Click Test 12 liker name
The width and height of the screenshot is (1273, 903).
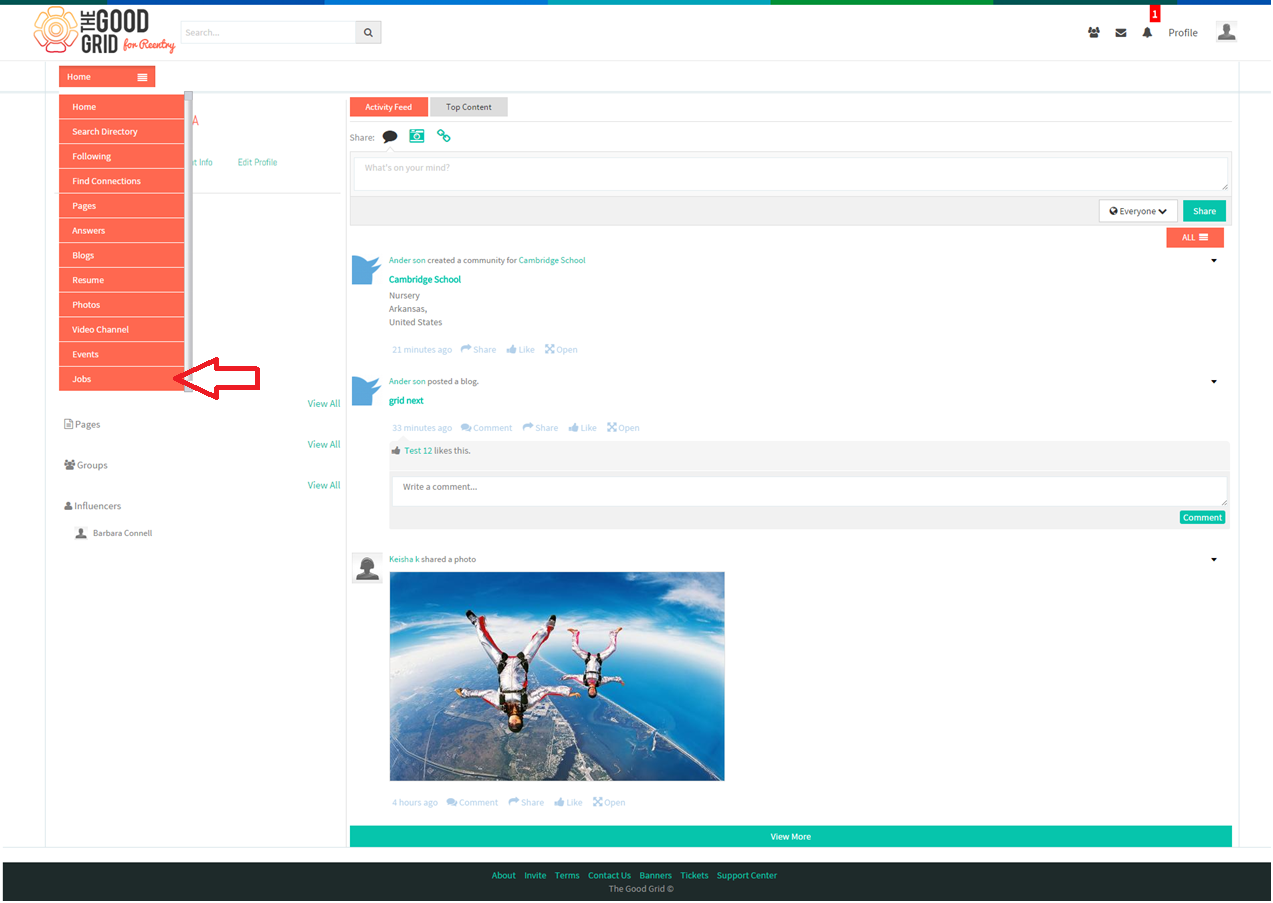tap(418, 451)
